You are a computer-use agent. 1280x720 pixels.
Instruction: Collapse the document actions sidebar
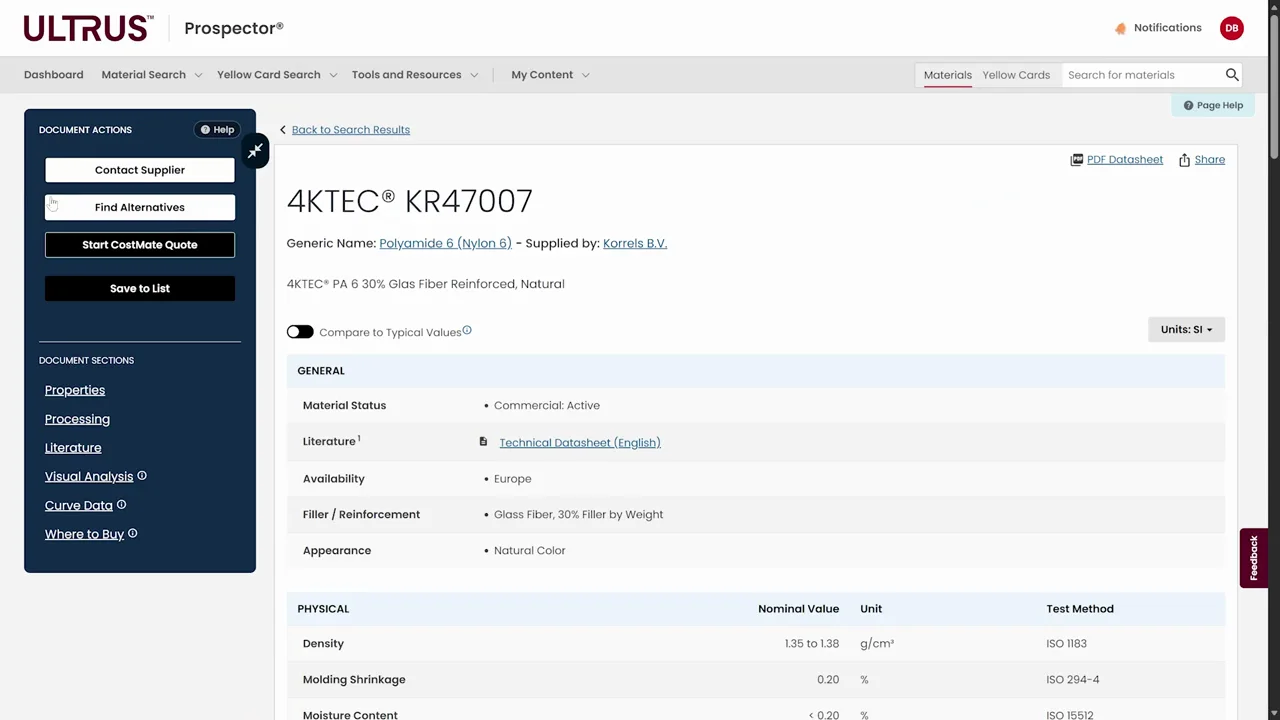click(255, 151)
